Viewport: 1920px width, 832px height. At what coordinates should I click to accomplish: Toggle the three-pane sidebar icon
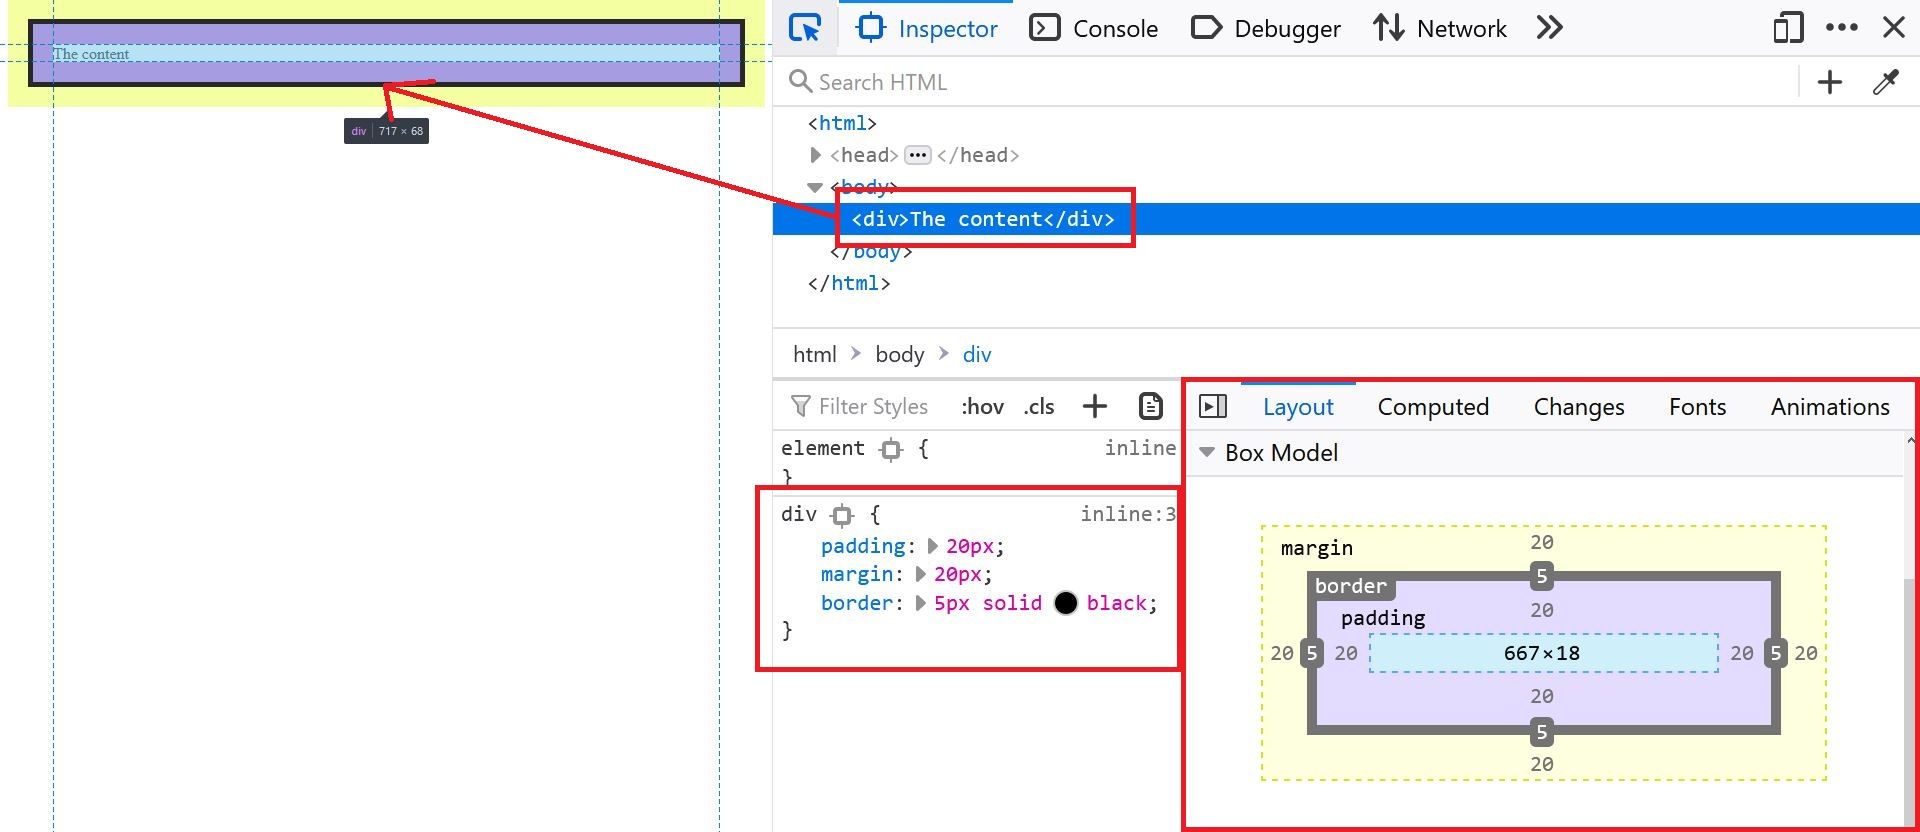[x=1213, y=406]
